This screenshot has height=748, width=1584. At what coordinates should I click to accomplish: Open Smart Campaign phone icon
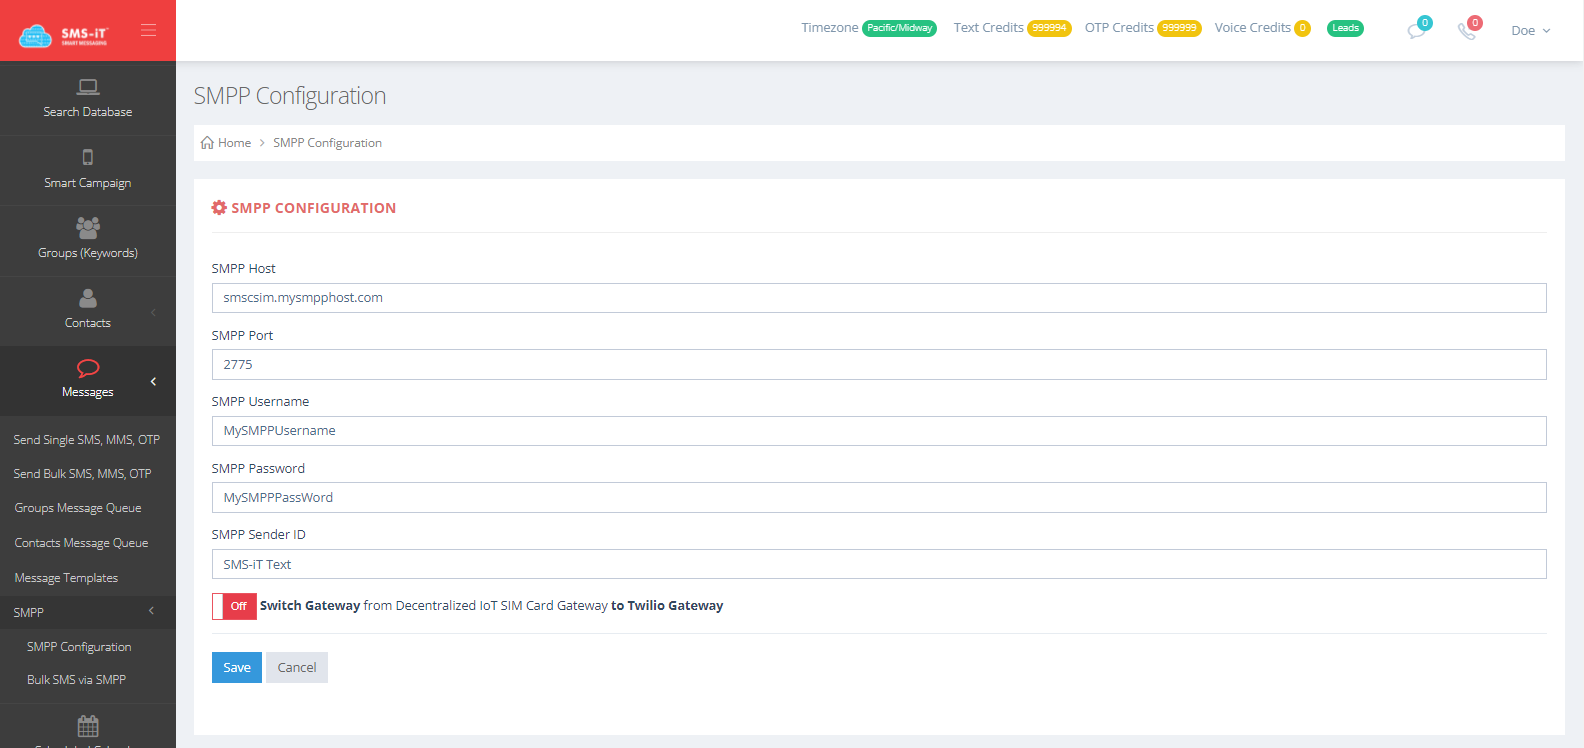pyautogui.click(x=88, y=157)
